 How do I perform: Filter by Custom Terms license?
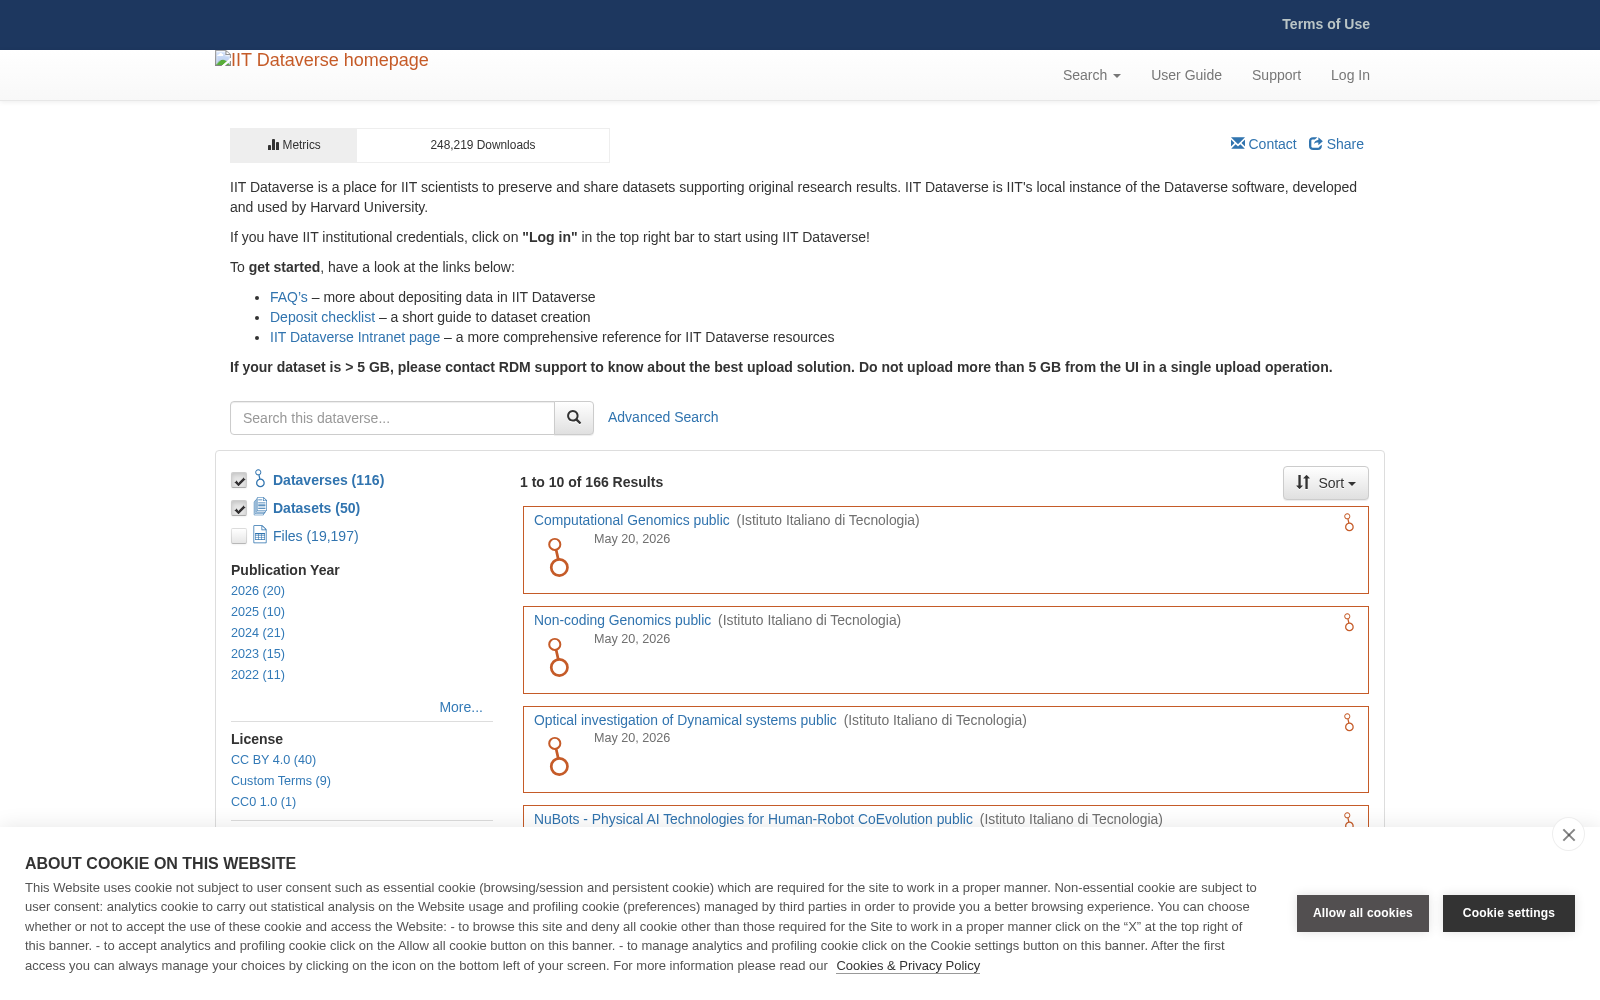click(281, 781)
